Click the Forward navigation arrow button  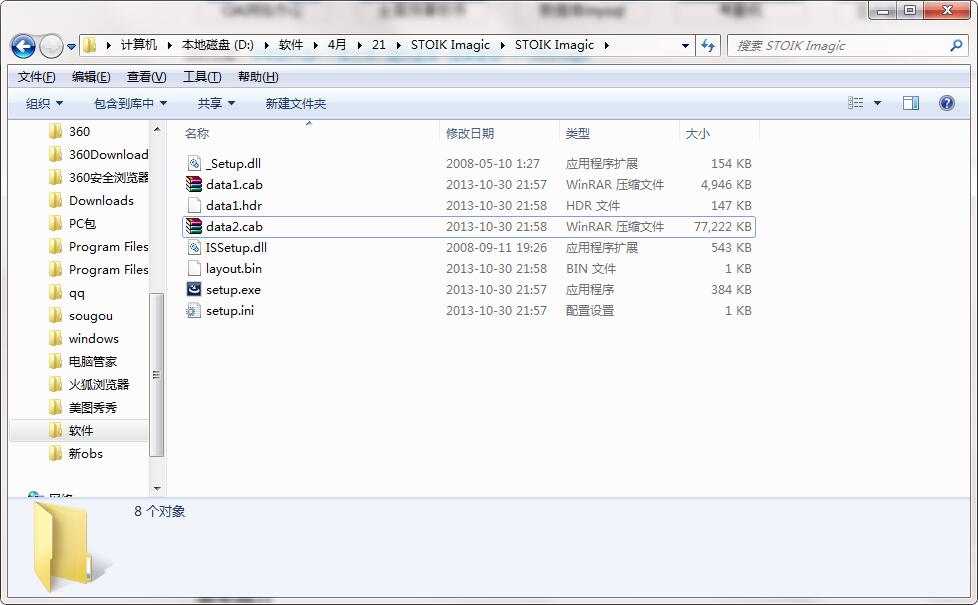(51, 46)
